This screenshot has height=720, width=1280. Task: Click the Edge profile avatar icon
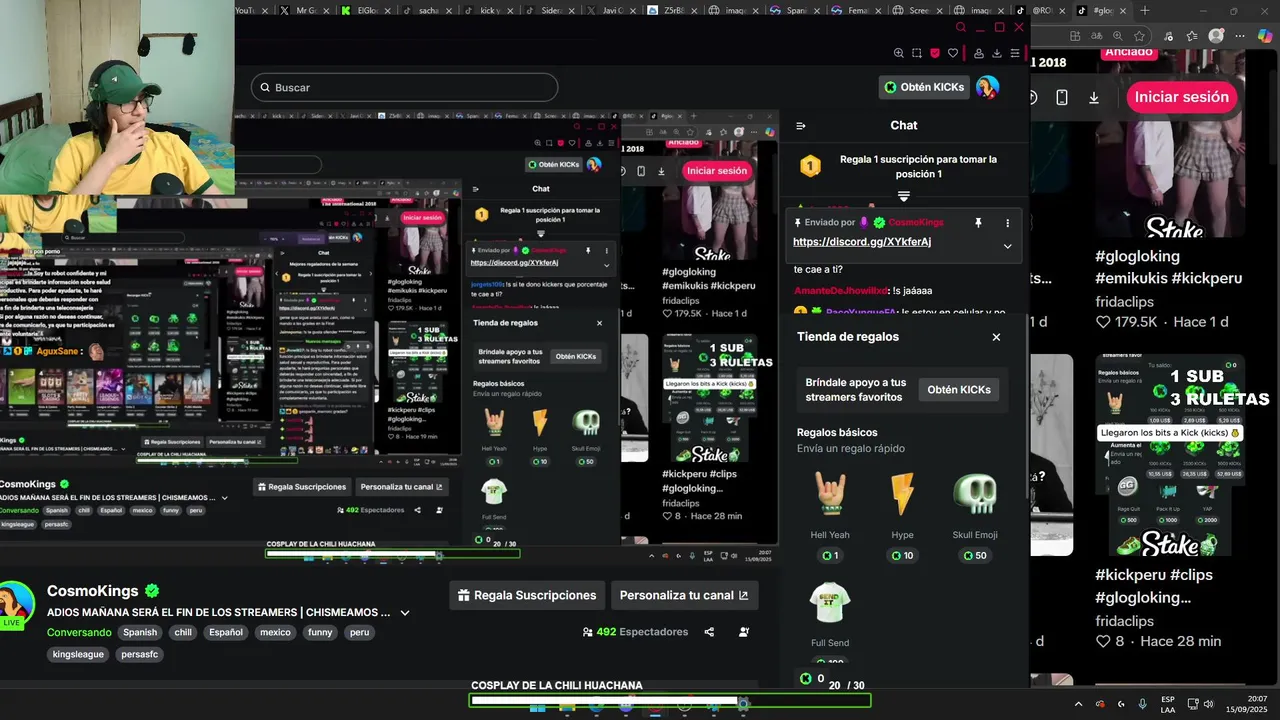(1216, 36)
